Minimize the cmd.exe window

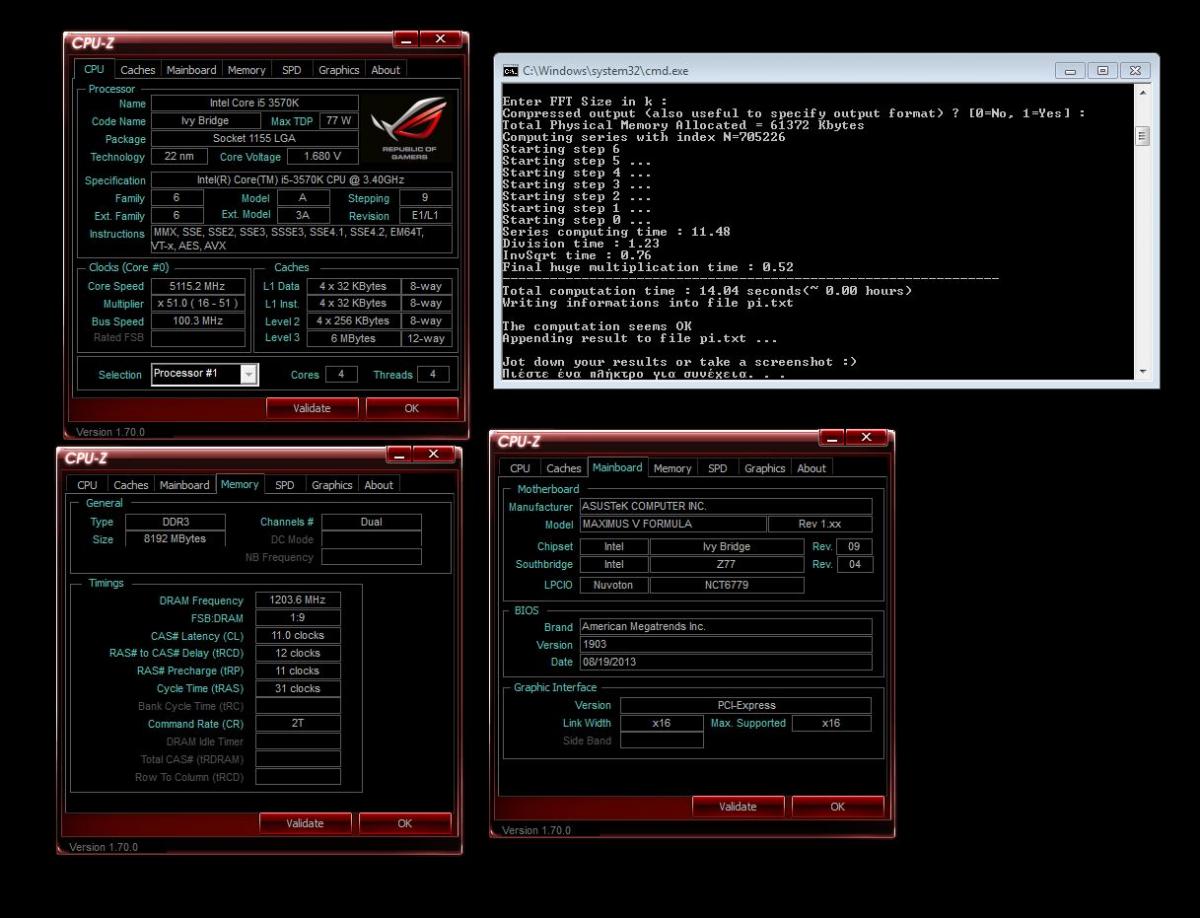pos(1071,71)
